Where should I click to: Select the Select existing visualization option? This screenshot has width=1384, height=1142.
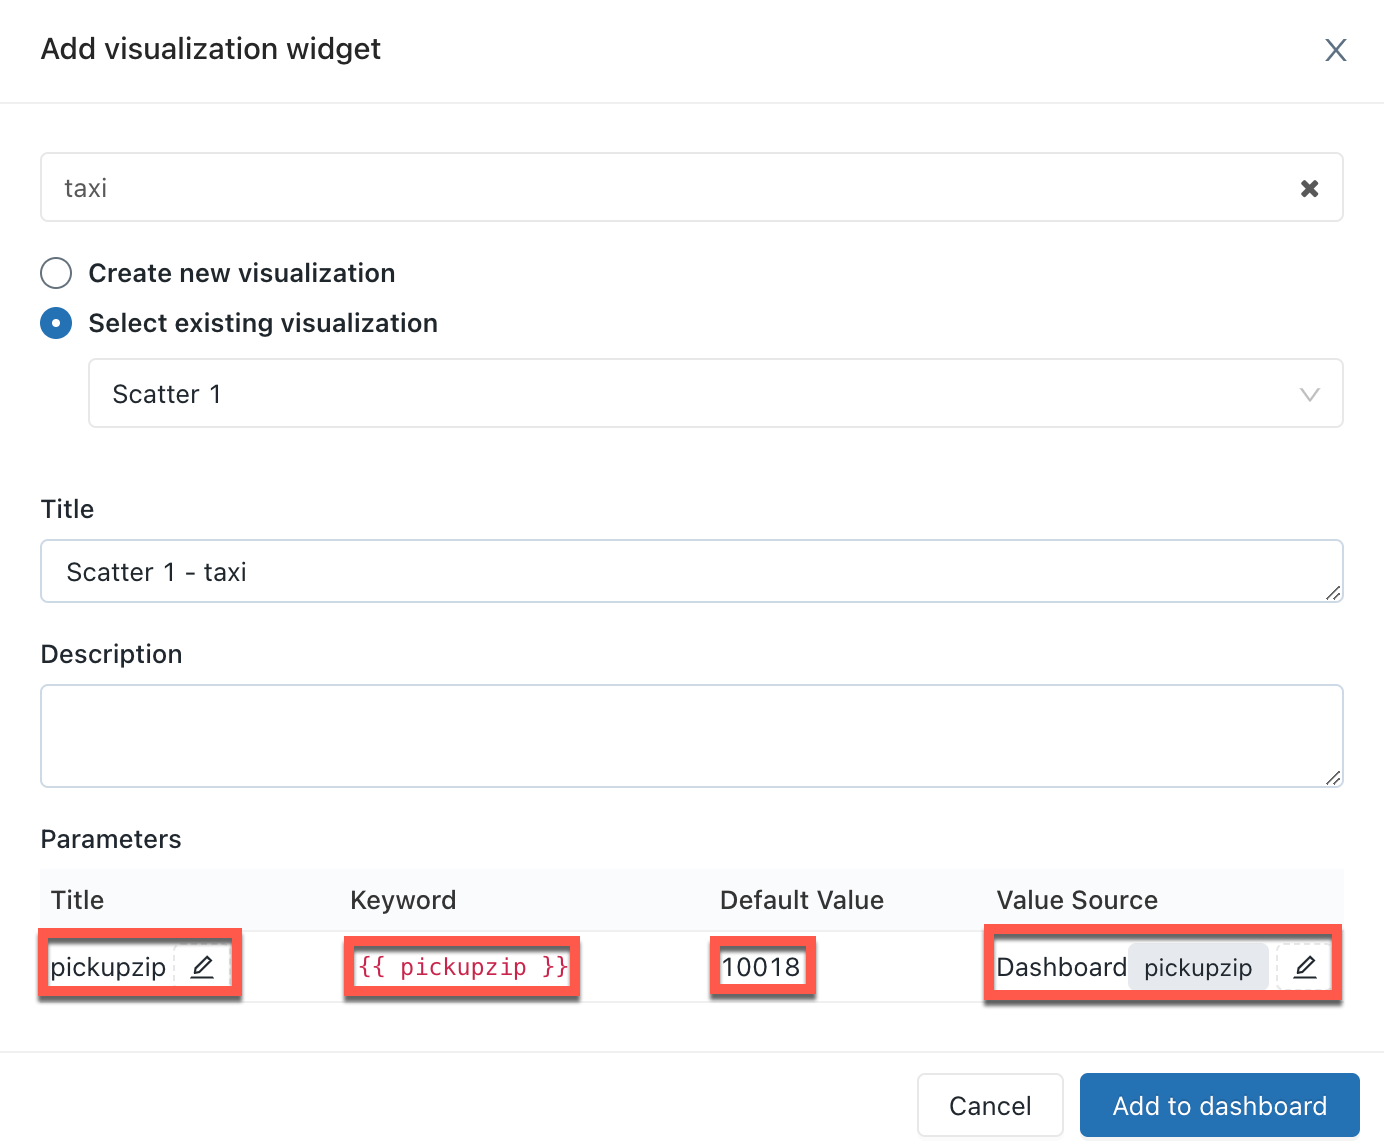coord(56,322)
